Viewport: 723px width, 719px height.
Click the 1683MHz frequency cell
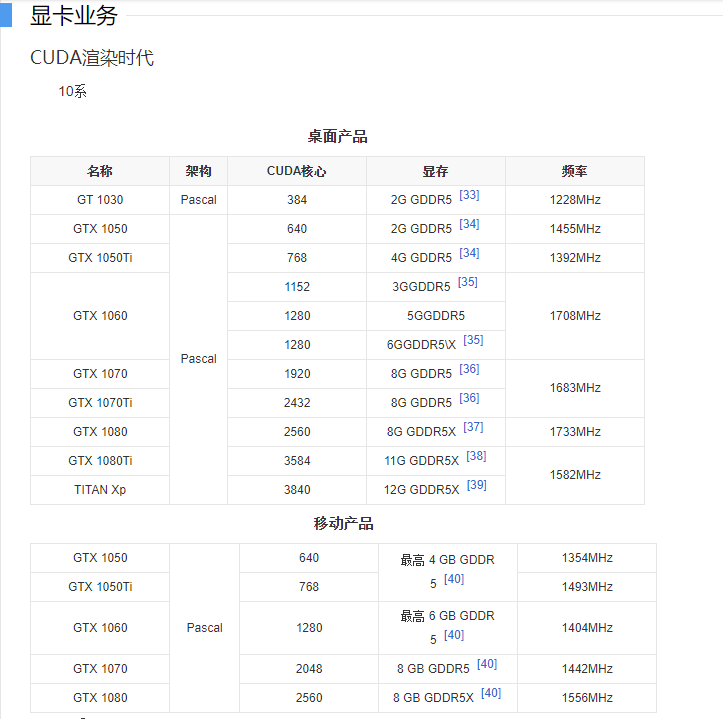(575, 388)
